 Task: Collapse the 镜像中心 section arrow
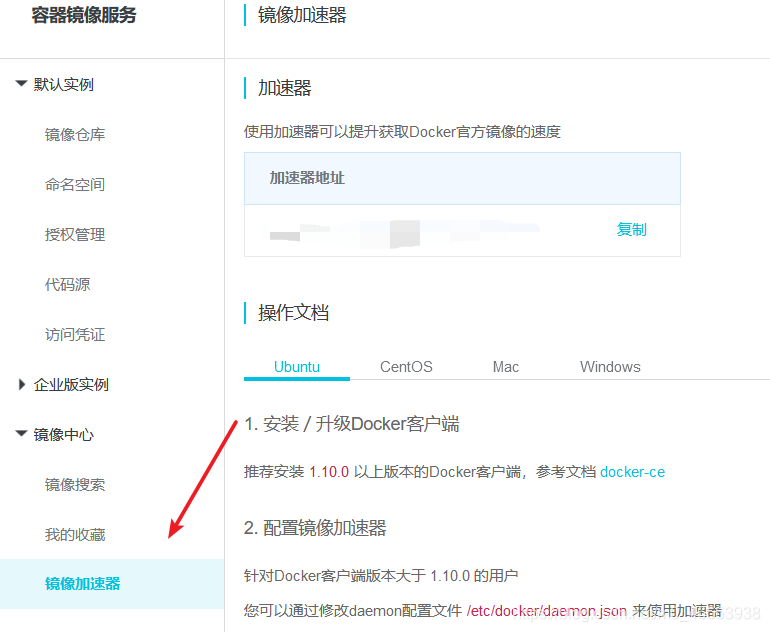[21, 434]
